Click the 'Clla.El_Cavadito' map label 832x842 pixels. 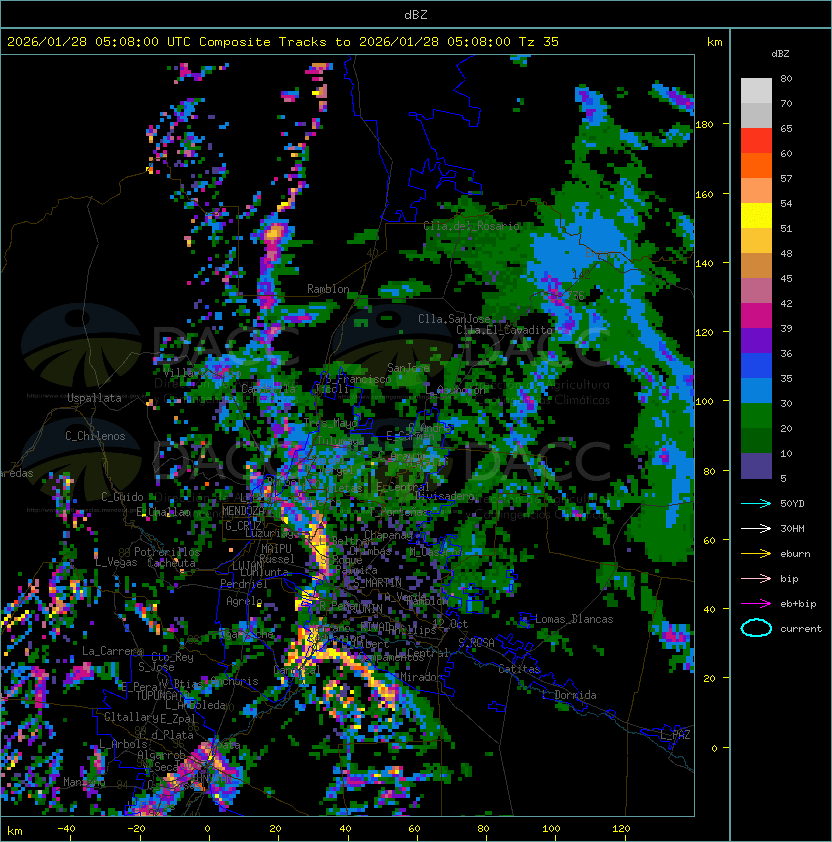tap(504, 330)
